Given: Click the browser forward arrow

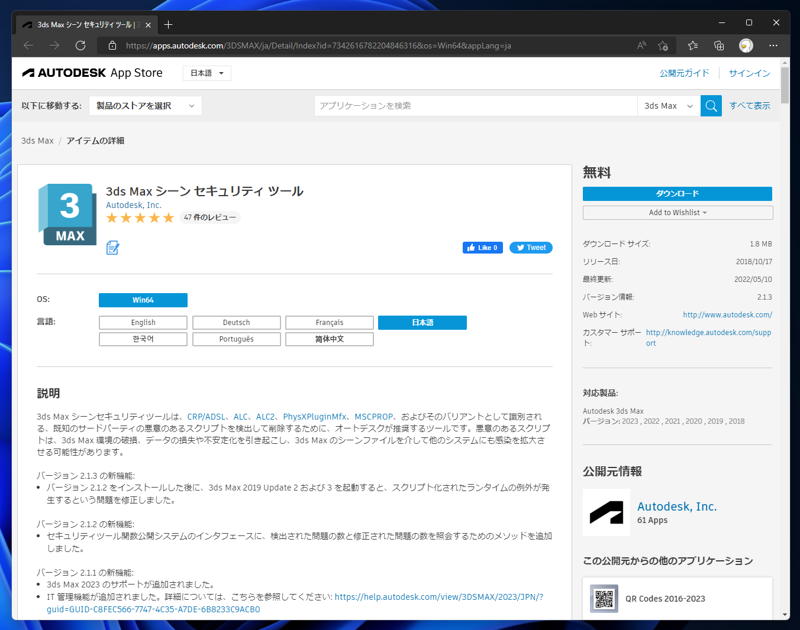Looking at the screenshot, I should coord(55,45).
